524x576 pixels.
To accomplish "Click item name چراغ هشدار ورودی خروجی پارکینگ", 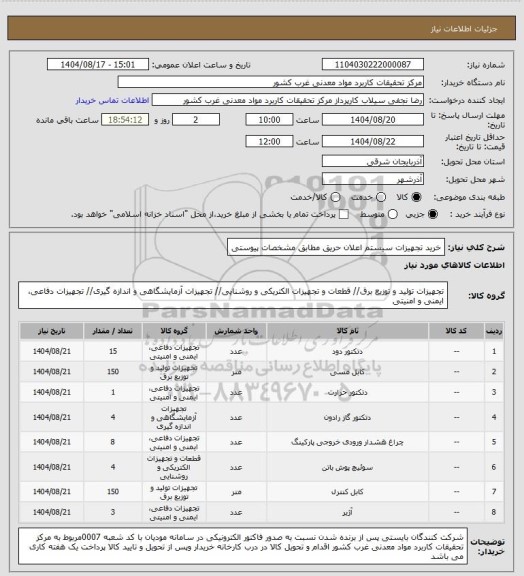I will (x=347, y=442).
